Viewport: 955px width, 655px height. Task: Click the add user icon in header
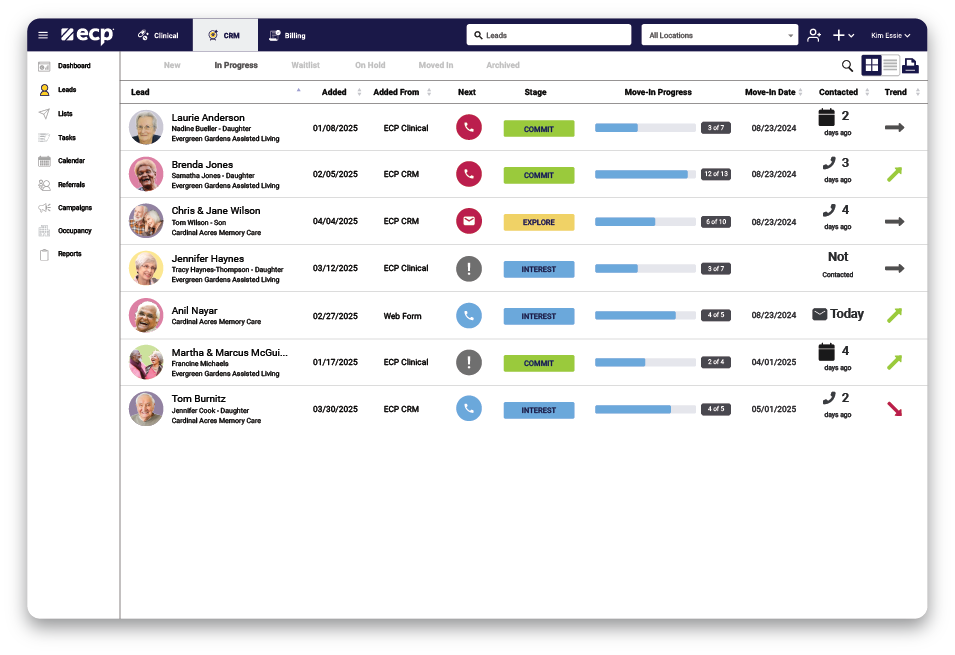coord(814,35)
